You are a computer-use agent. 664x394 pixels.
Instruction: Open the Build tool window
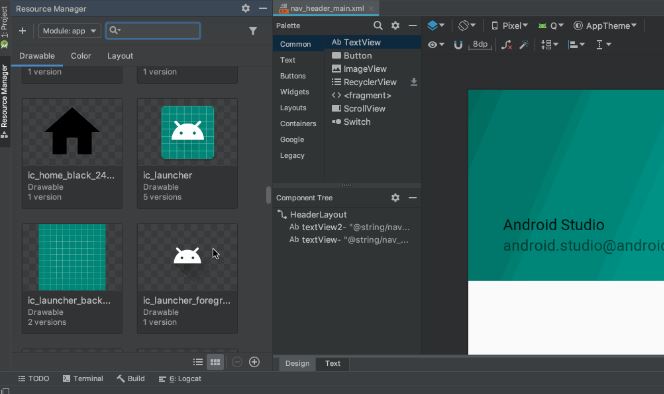130,379
